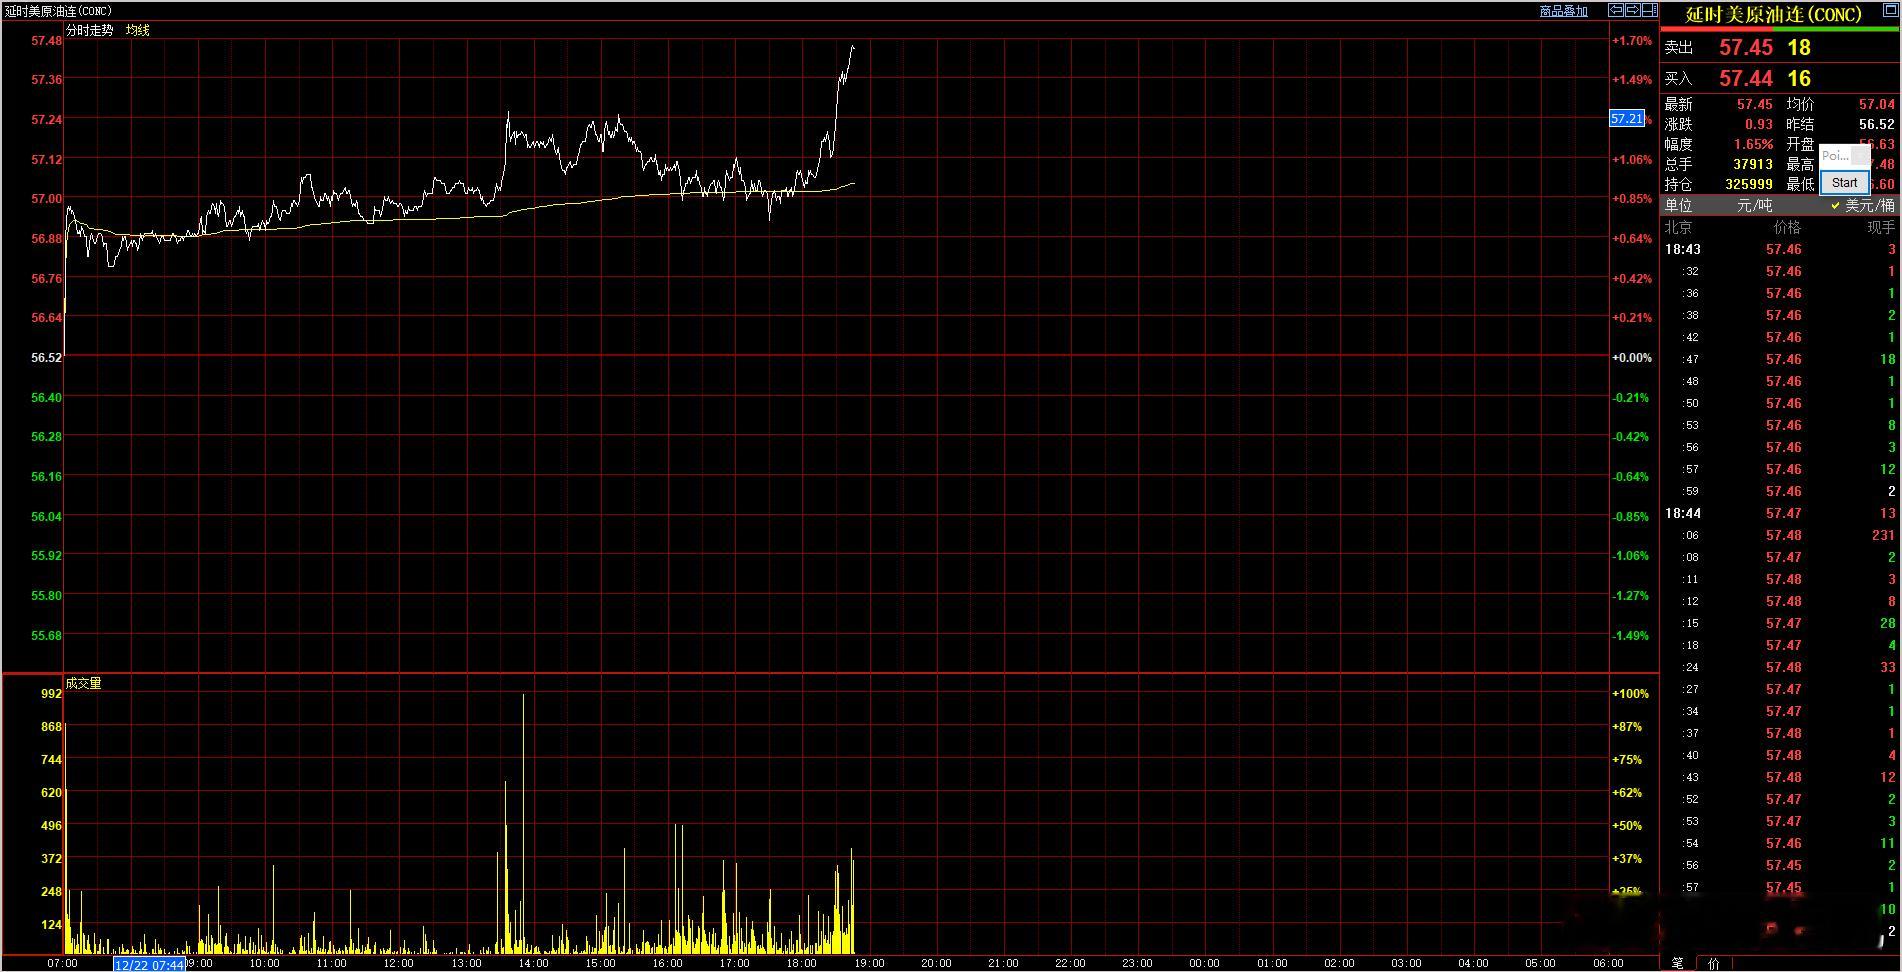Click the 涨跌 value 0.93
Screen dimensions: 1902x972
click(x=1759, y=124)
